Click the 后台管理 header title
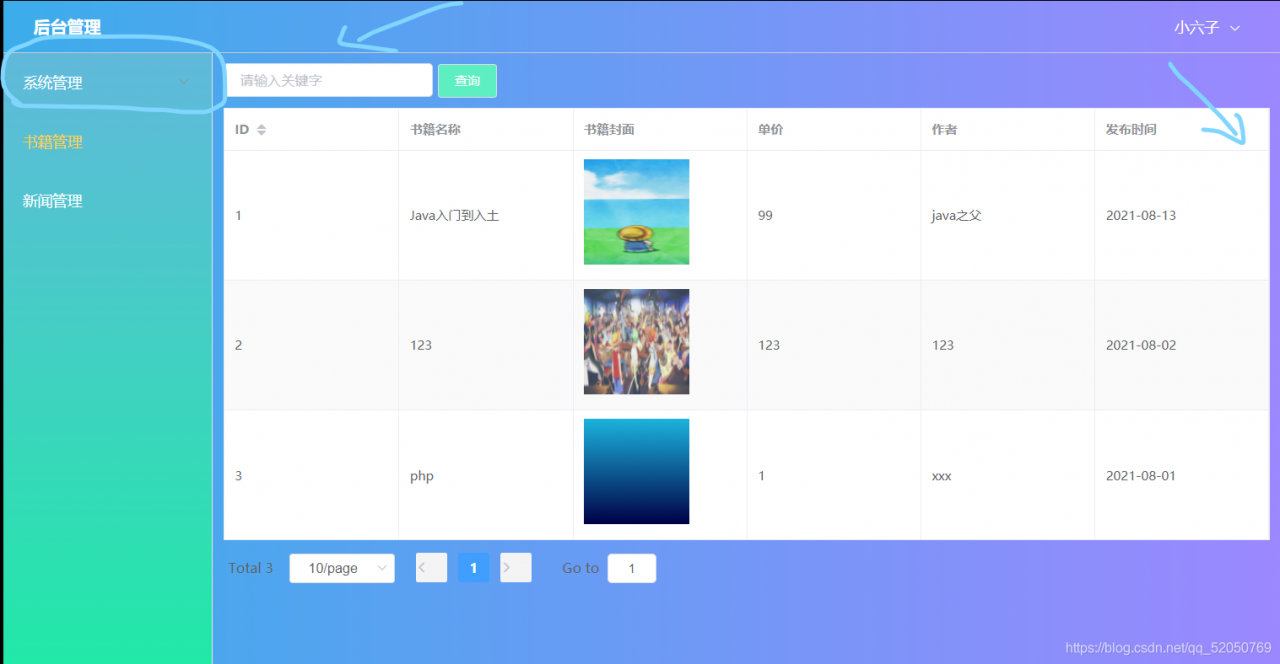 (x=65, y=27)
